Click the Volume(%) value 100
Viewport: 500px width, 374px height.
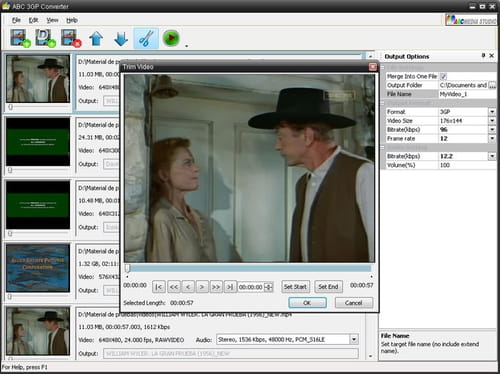[467, 165]
